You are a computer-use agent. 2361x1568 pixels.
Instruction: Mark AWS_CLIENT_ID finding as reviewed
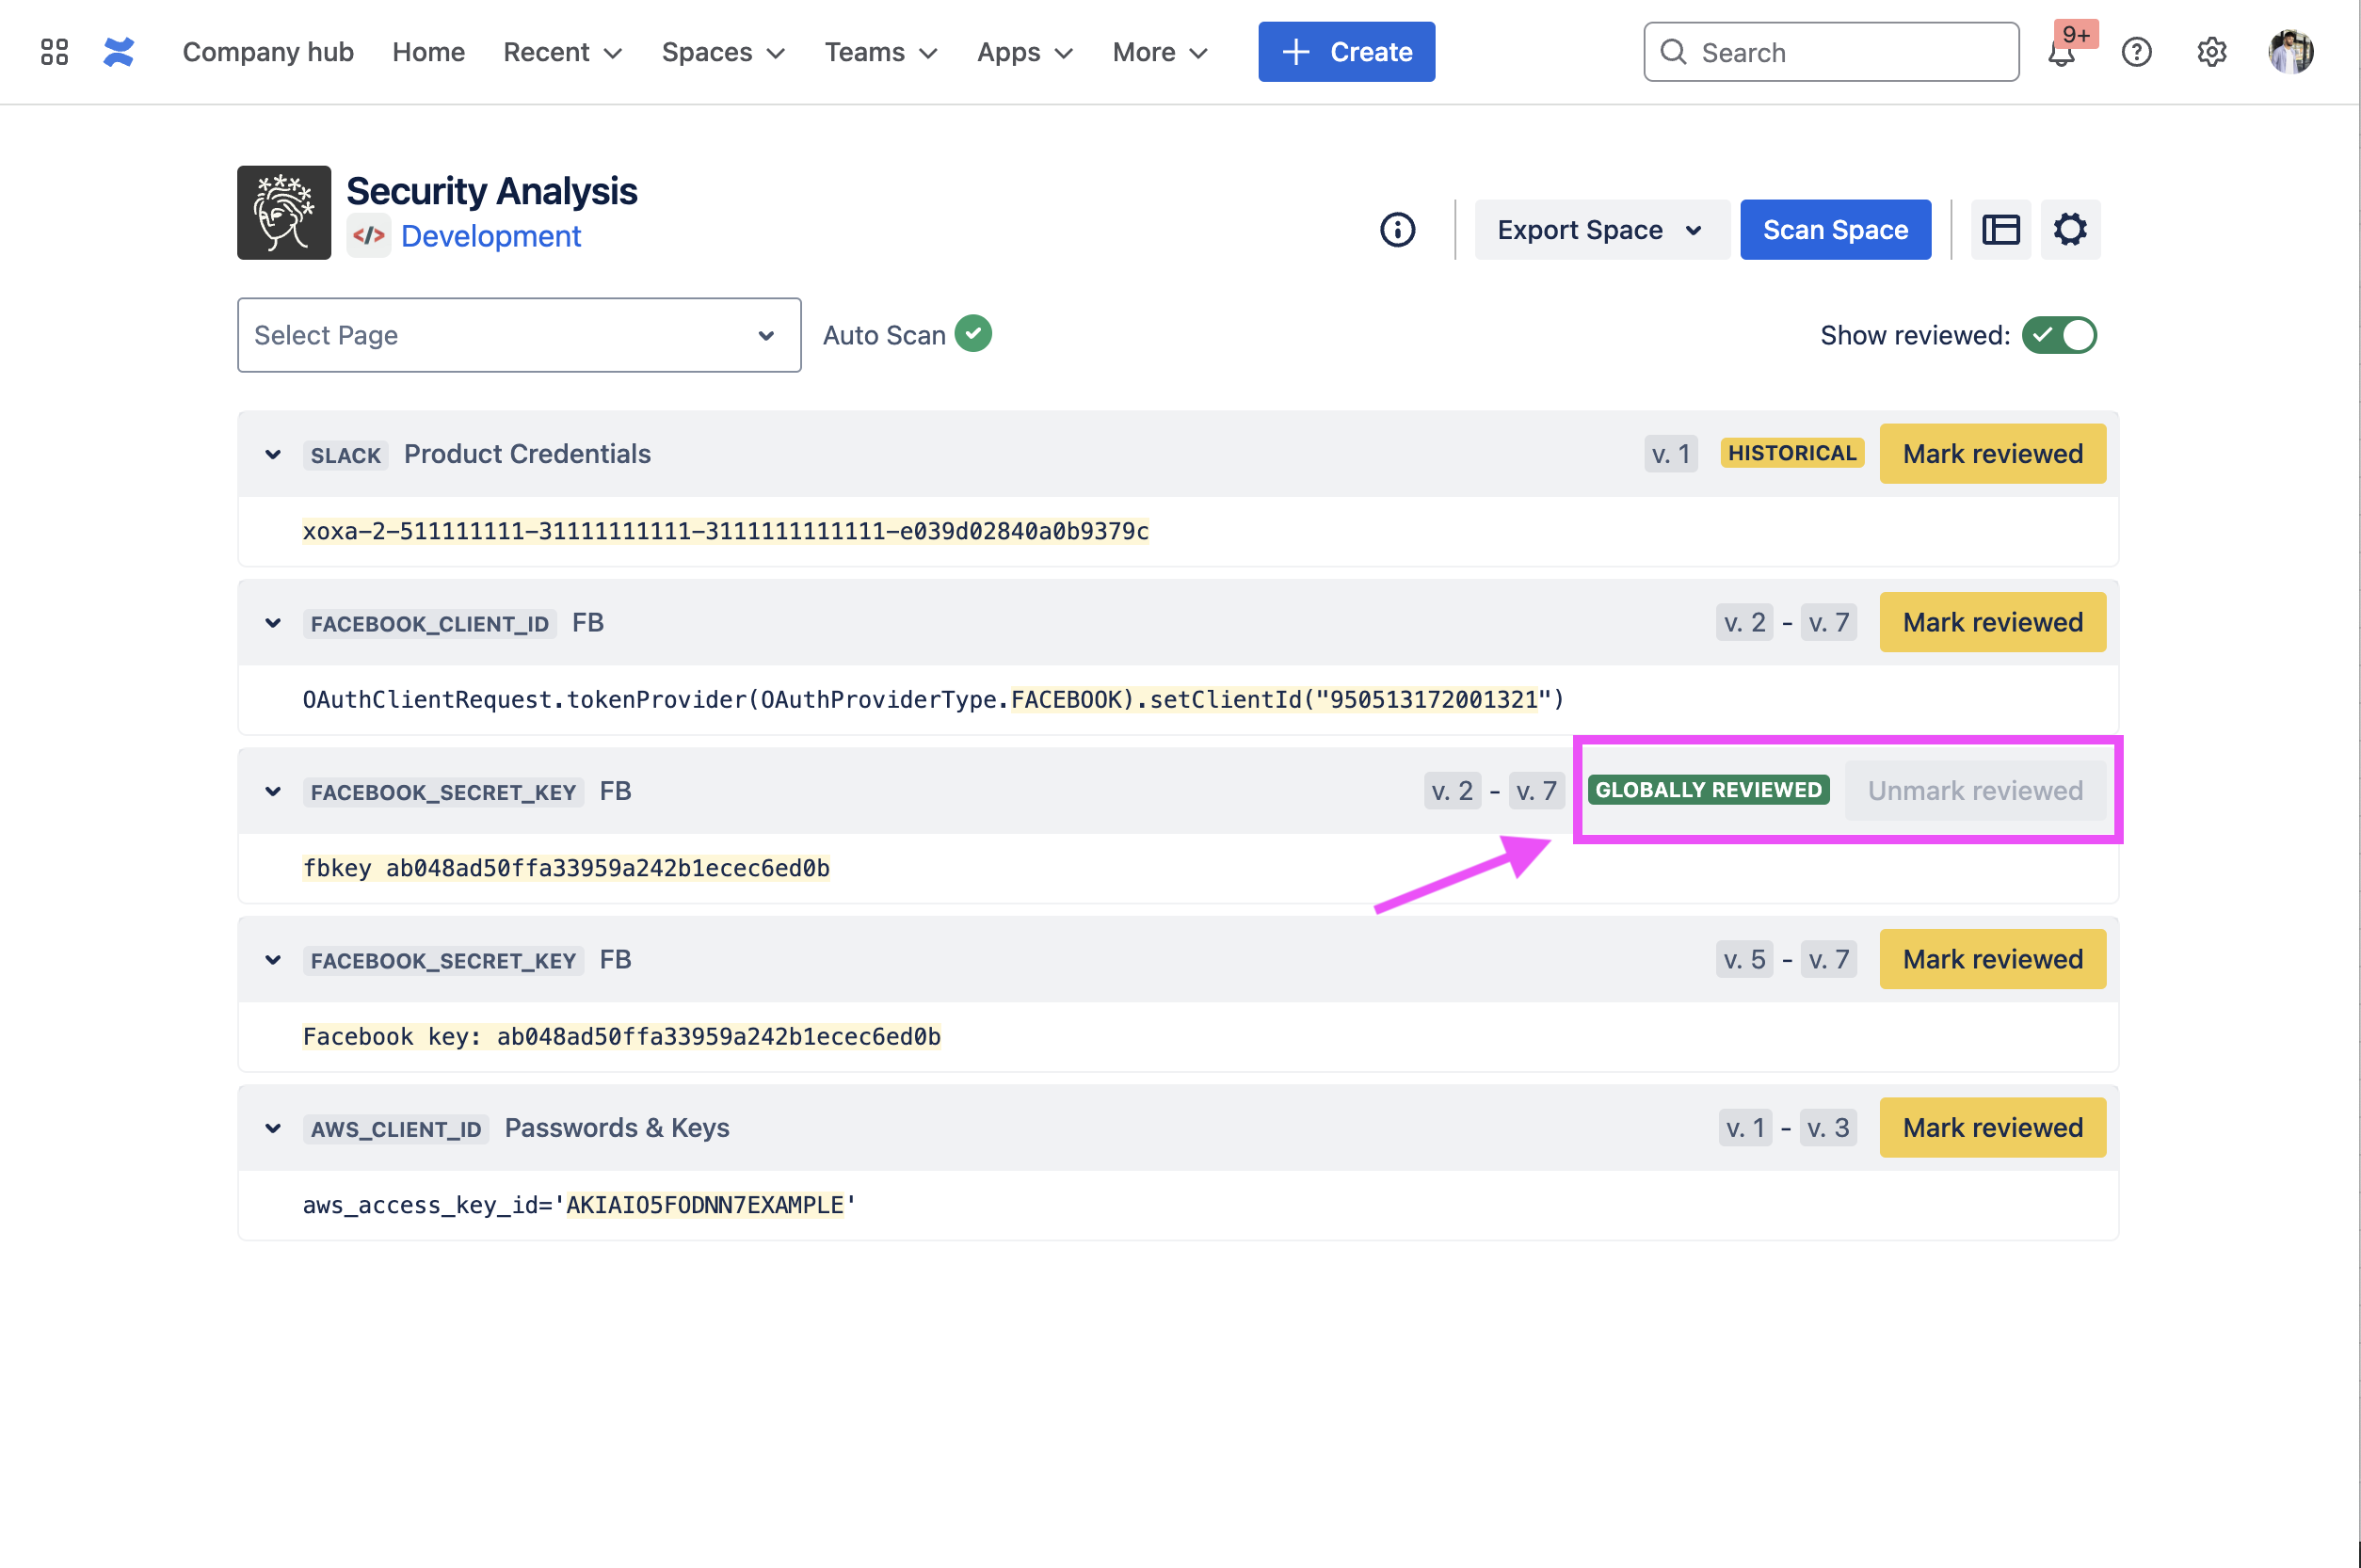(1992, 1128)
